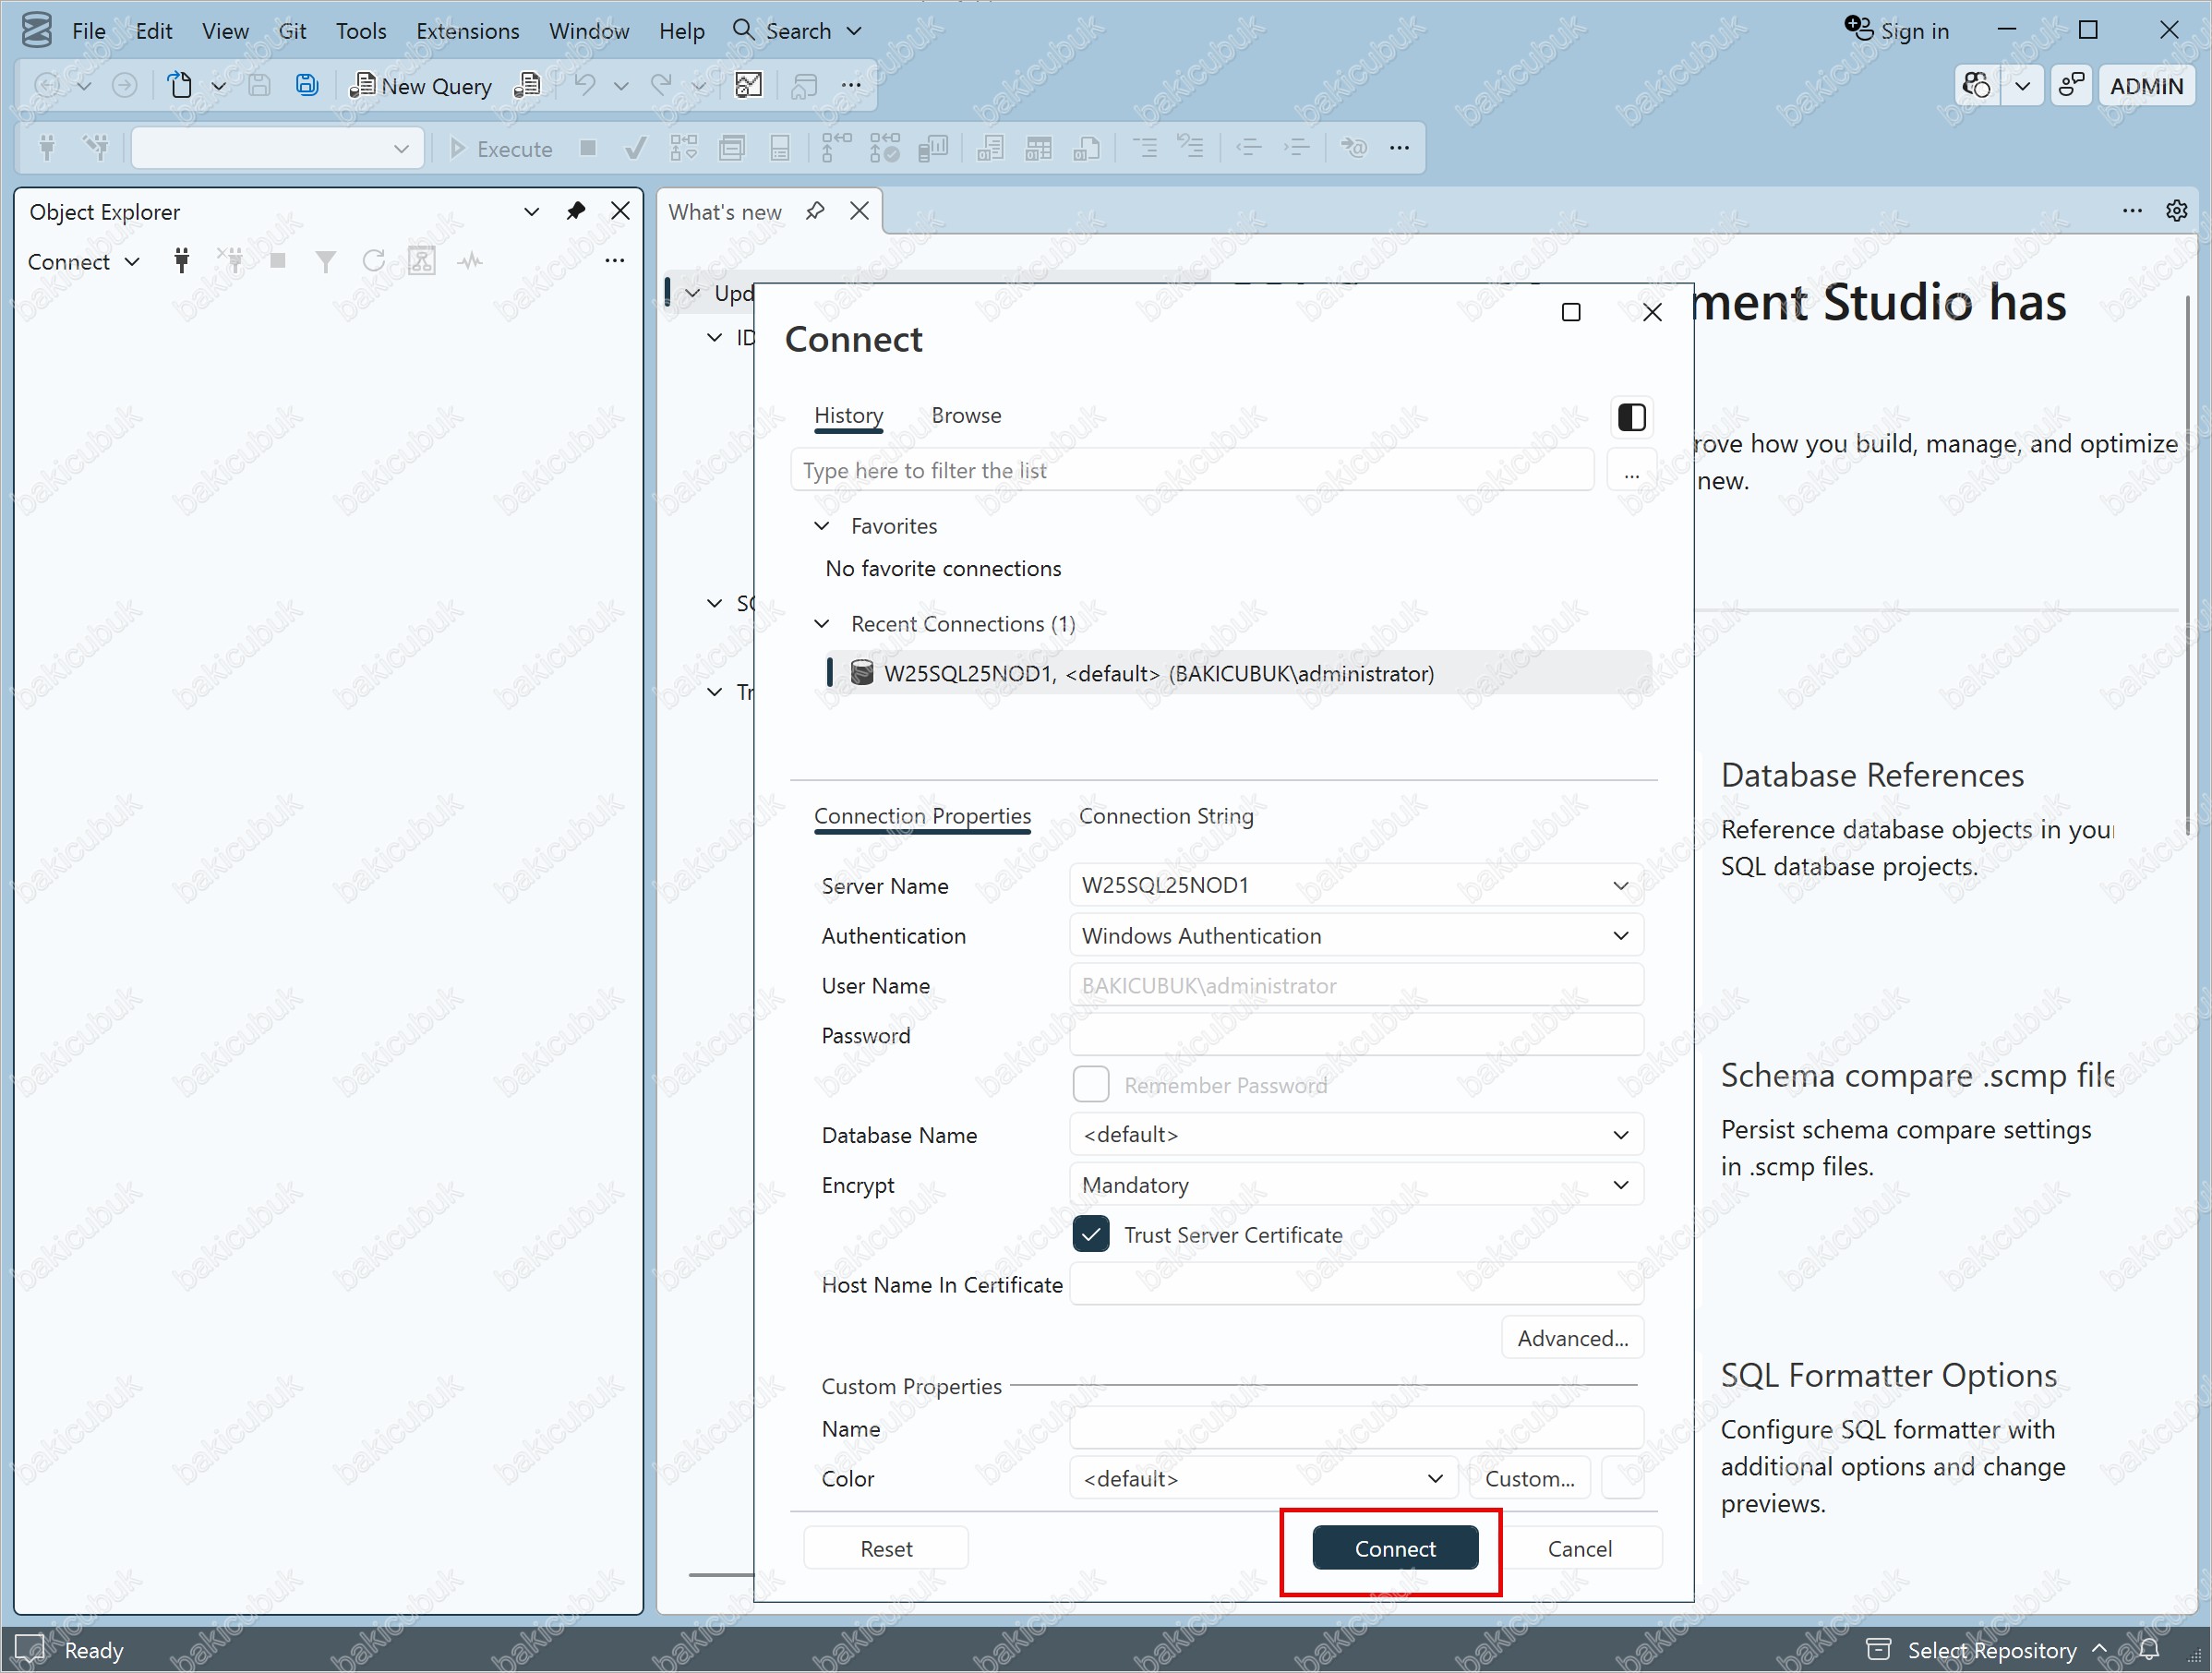
Task: Click the Send Feedback icon left of ADMIN
Action: 2071,85
